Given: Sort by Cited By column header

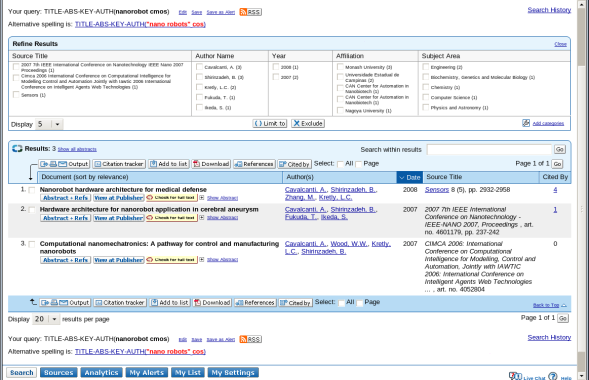Looking at the screenshot, I should click(x=555, y=177).
